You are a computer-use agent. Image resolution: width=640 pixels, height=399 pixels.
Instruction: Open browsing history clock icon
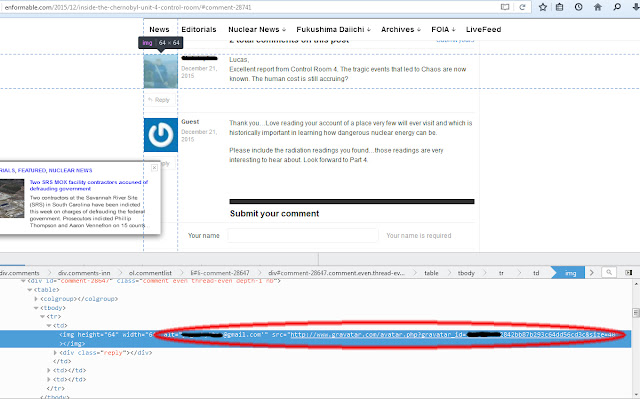pyautogui.click(x=578, y=7)
